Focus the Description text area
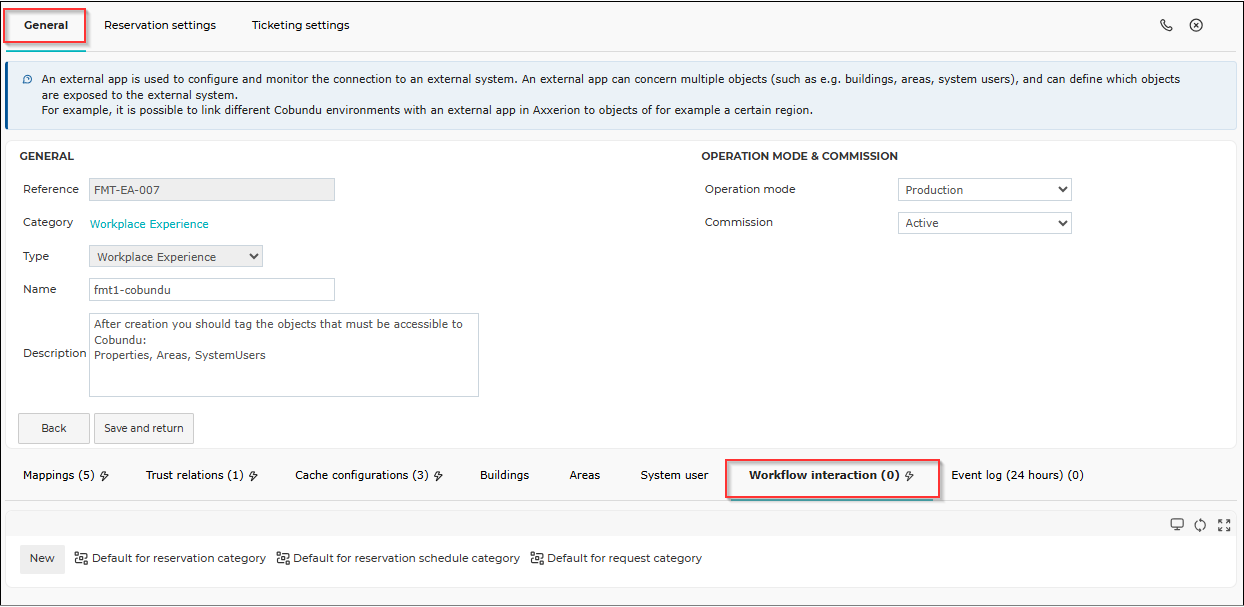The width and height of the screenshot is (1244, 607). pos(284,355)
